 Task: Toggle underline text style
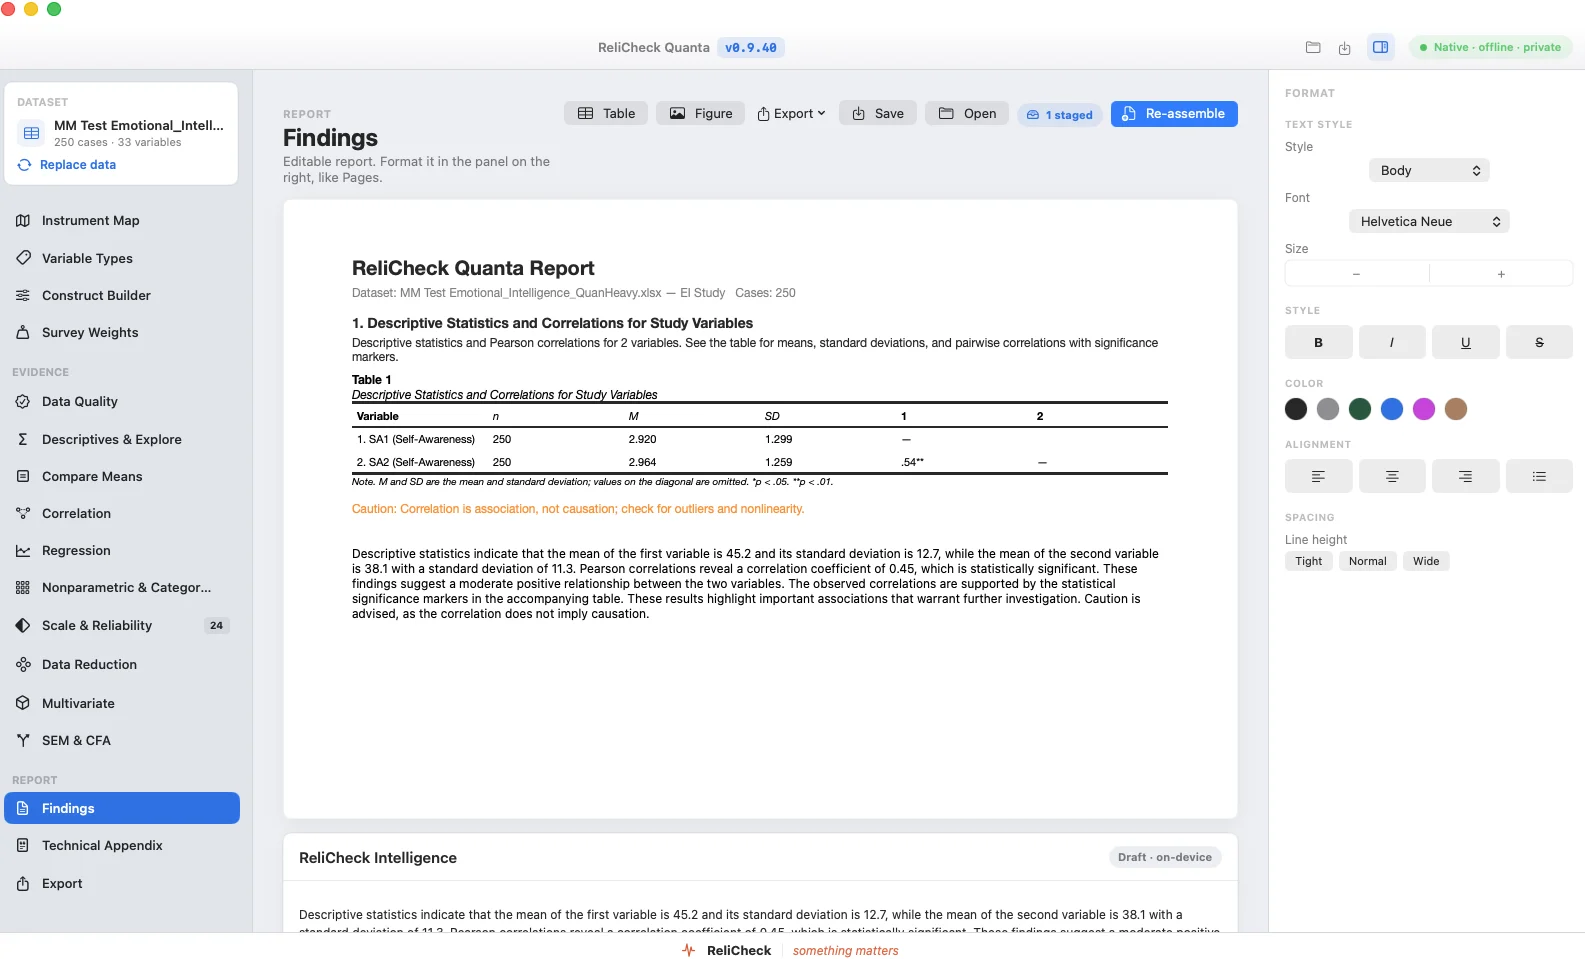(1465, 342)
